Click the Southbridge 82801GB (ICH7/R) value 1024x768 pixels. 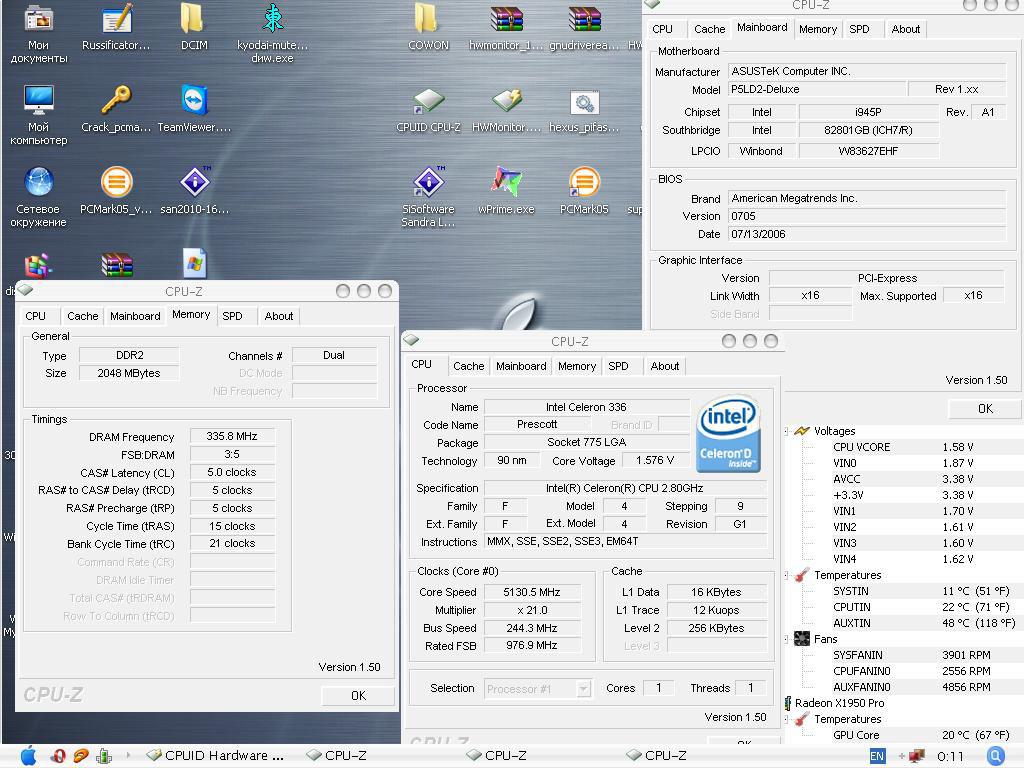[868, 130]
